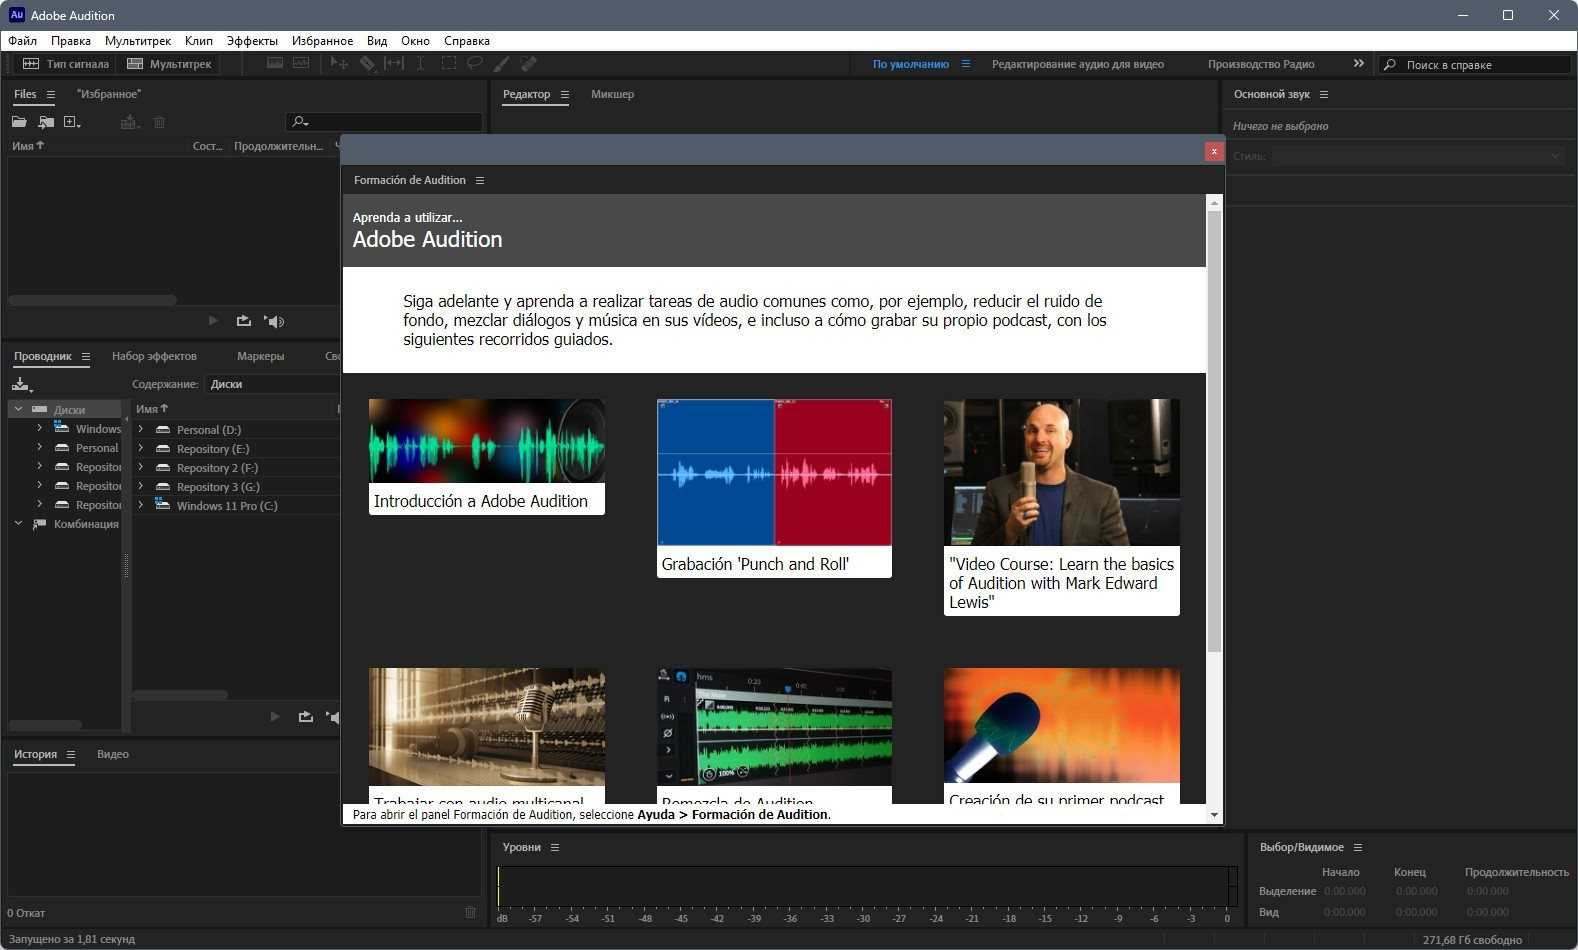Switch to the Микшер tab
The width and height of the screenshot is (1578, 950).
pyautogui.click(x=612, y=94)
